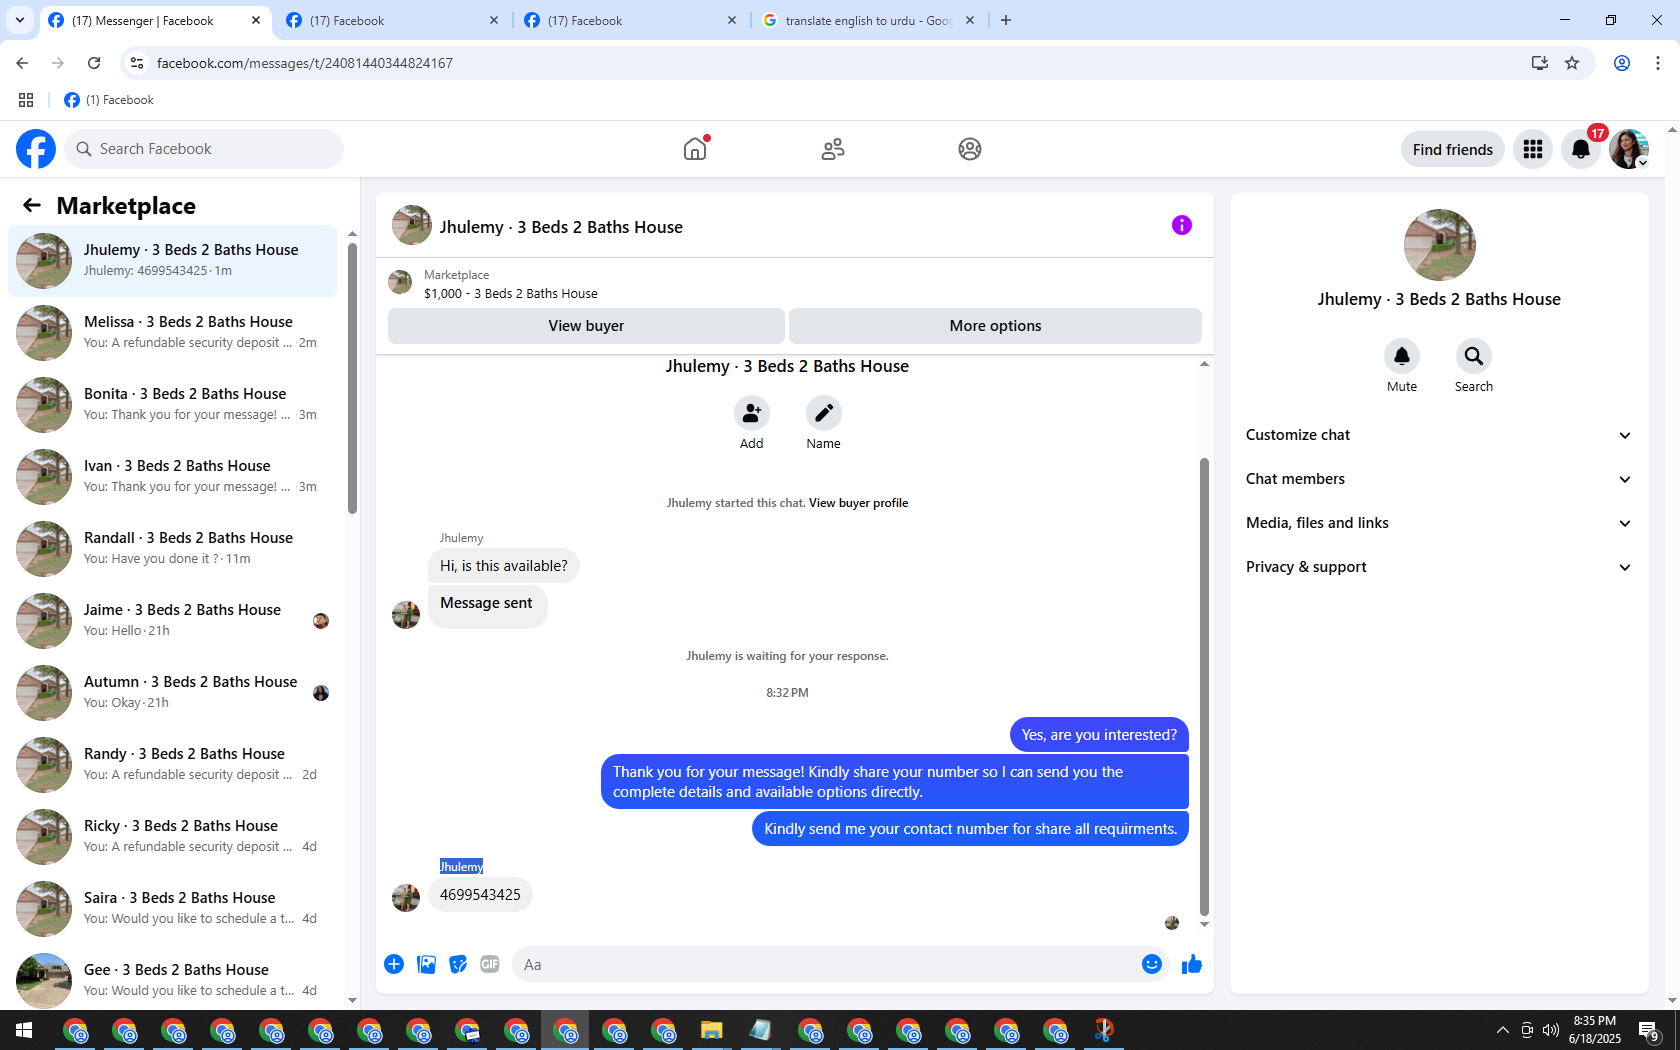Screen dimensions: 1680x1050
Task: Expand Chat members section
Action: 1439,479
